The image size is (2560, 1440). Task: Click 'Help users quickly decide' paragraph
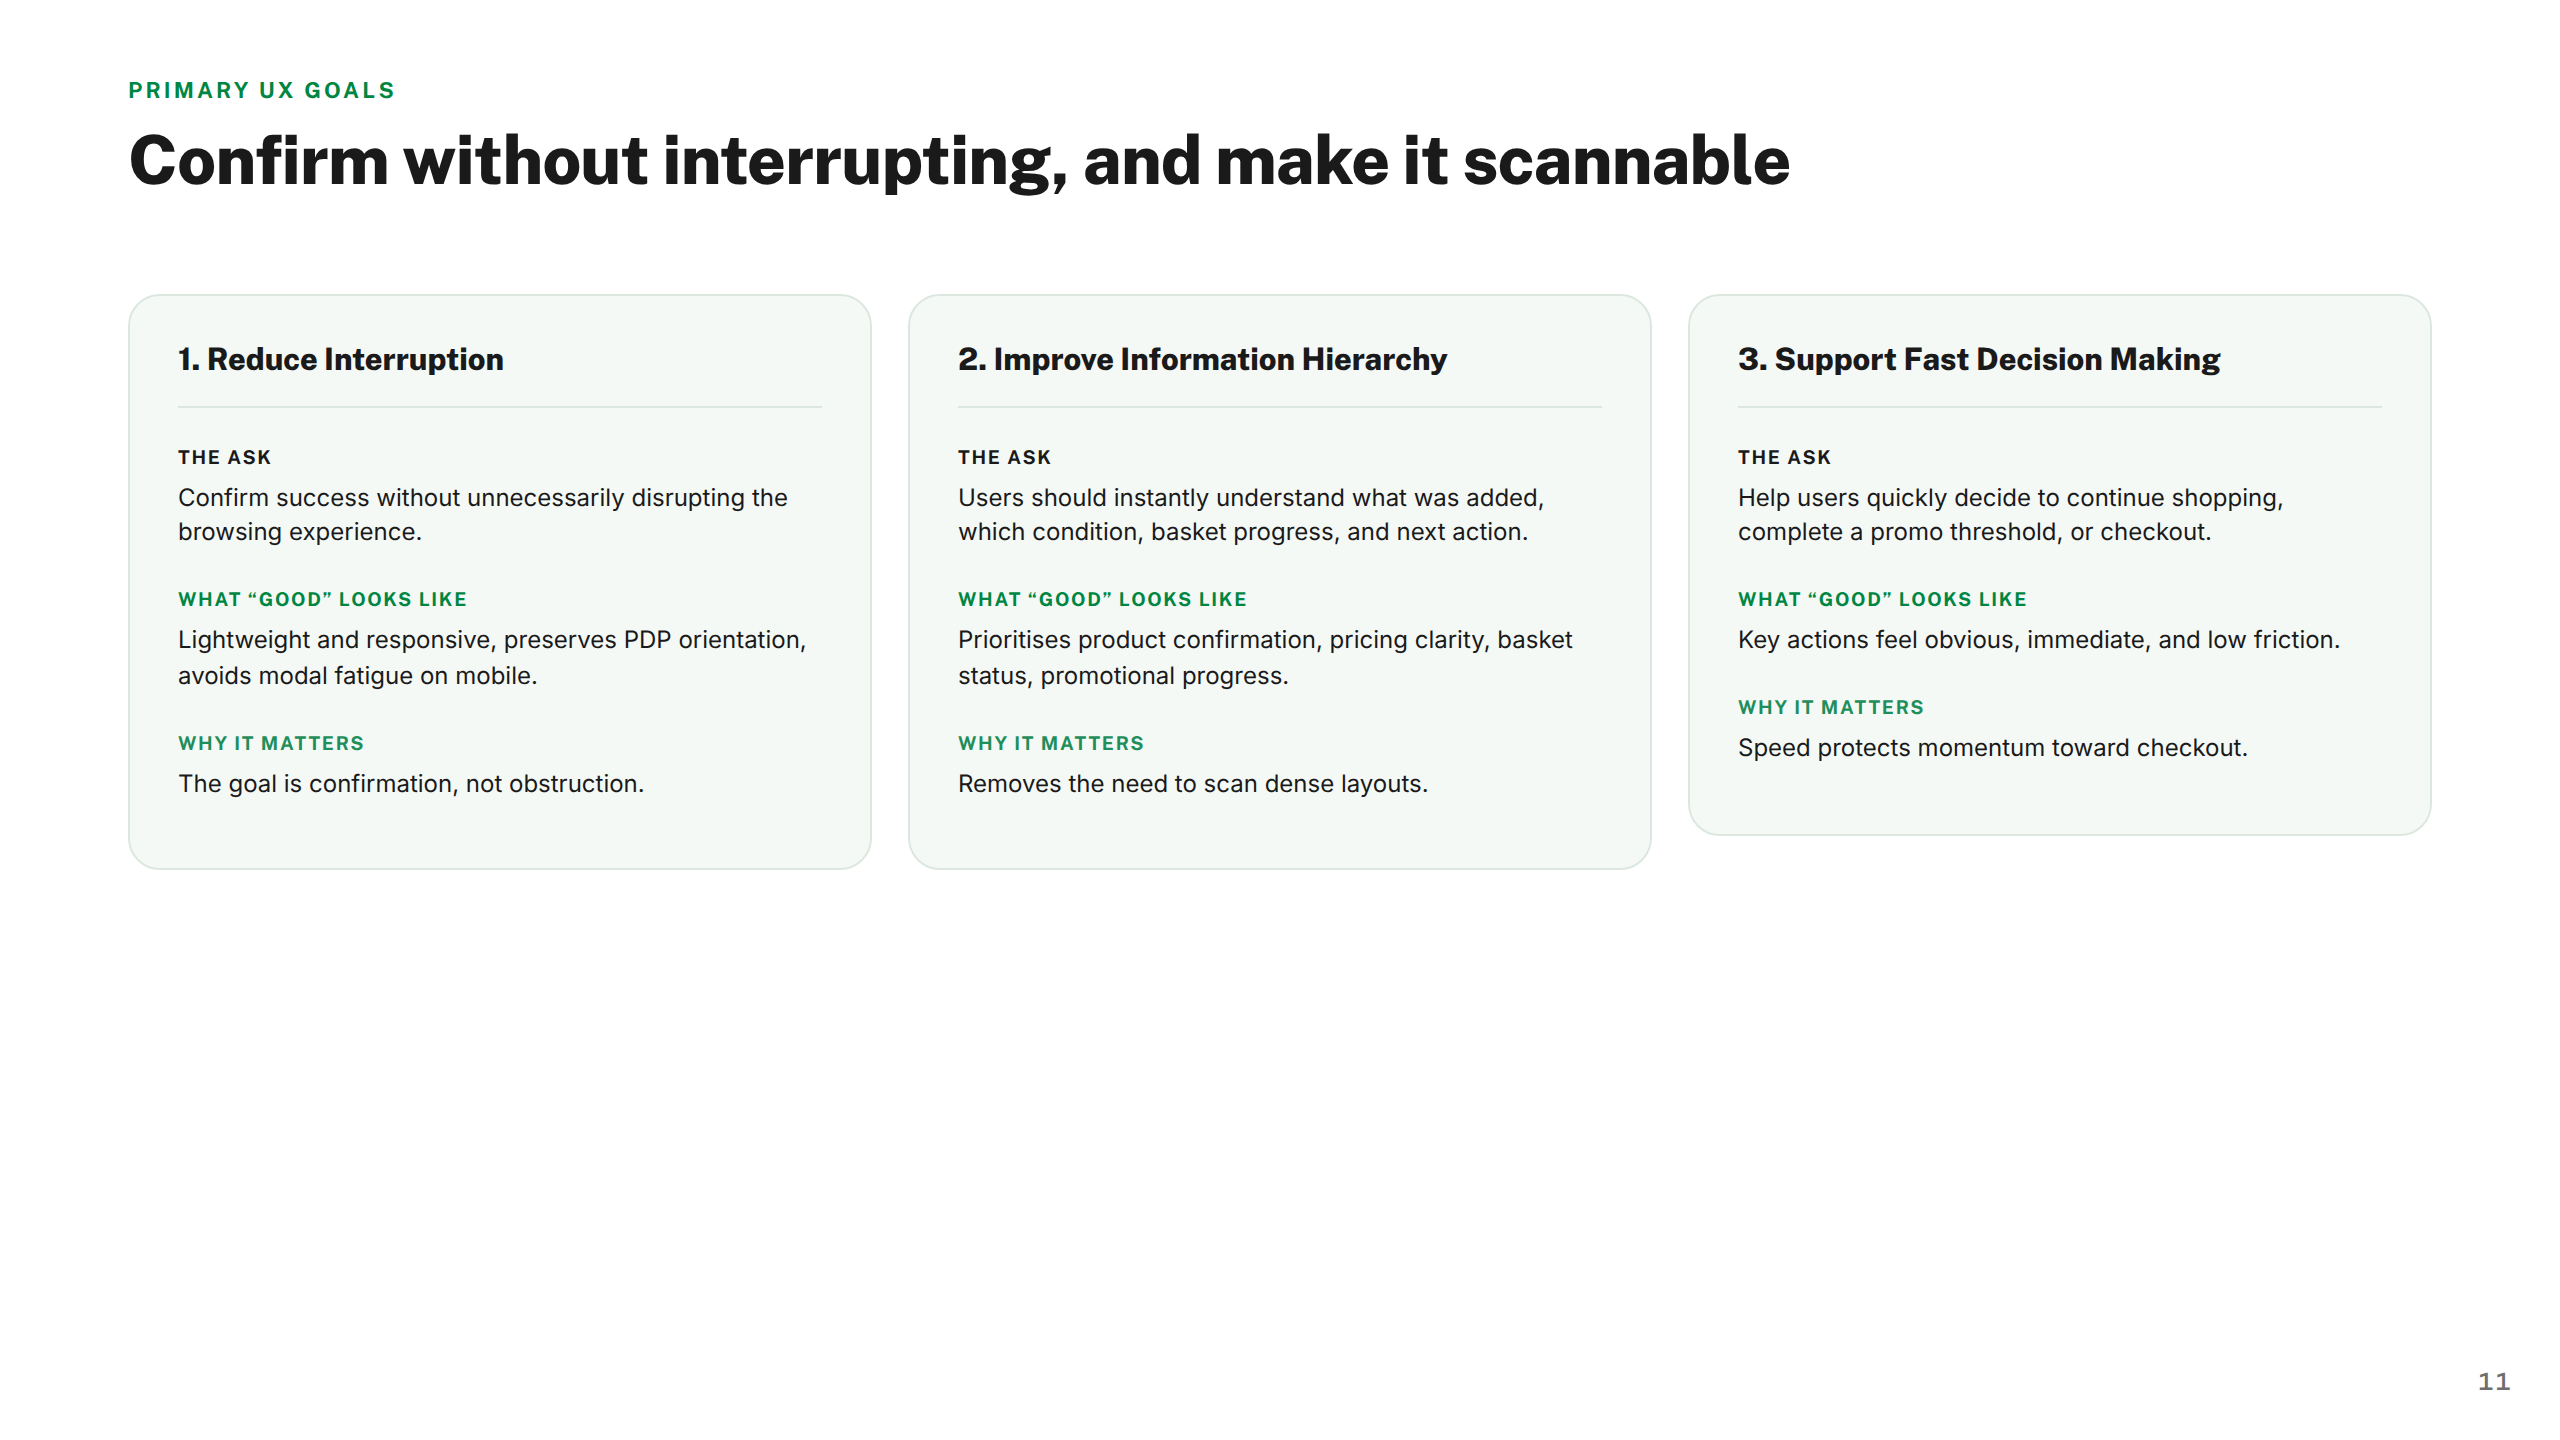pyautogui.click(x=2010, y=515)
